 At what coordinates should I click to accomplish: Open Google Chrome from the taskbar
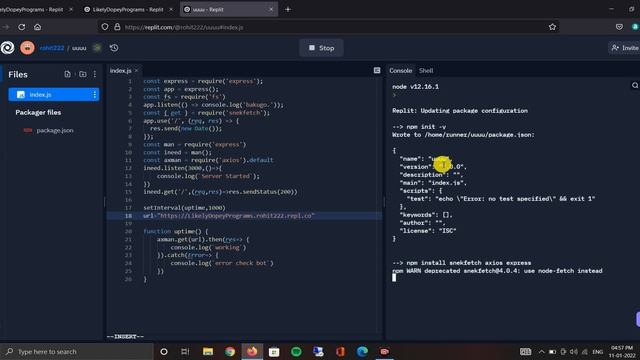point(230,351)
